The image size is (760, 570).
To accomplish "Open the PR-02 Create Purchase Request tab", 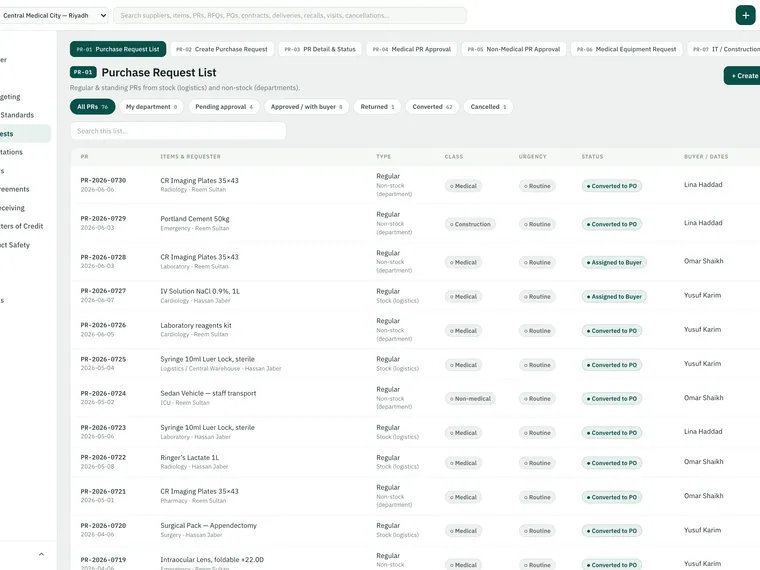I will pos(222,49).
